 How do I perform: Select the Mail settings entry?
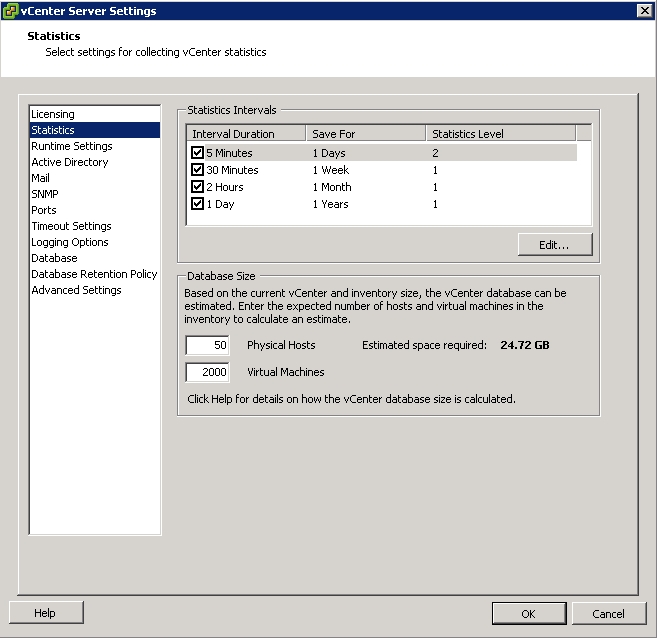[95, 178]
